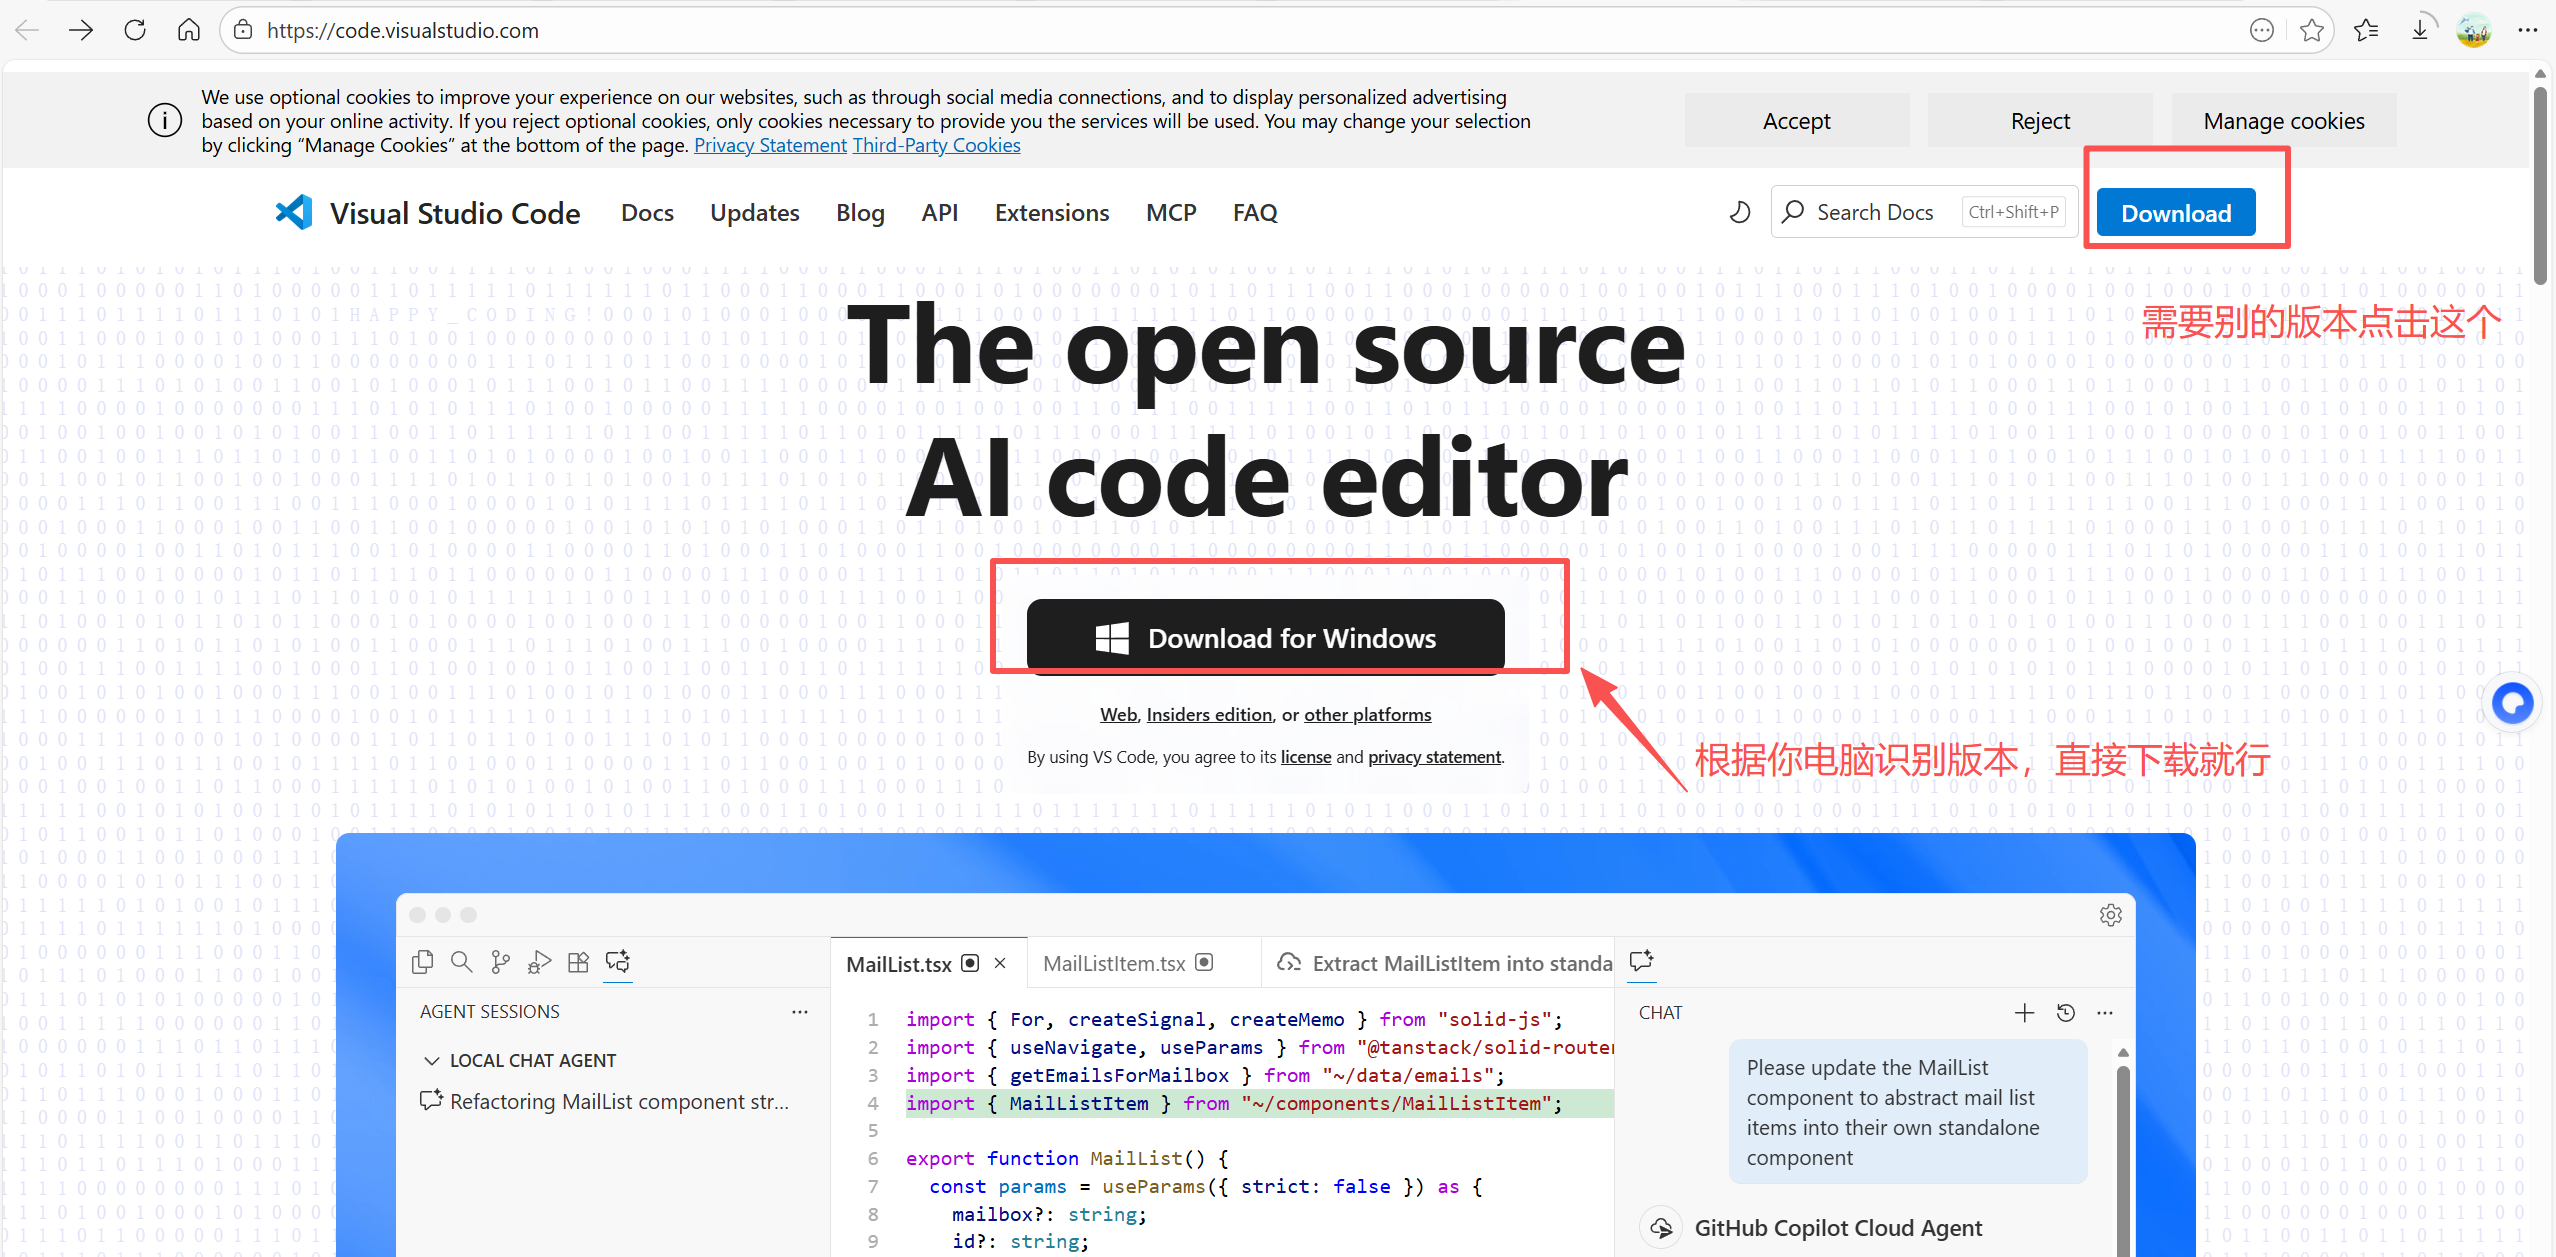Open chat history clock icon
Screen dimensions: 2556x1257
tap(2065, 1013)
